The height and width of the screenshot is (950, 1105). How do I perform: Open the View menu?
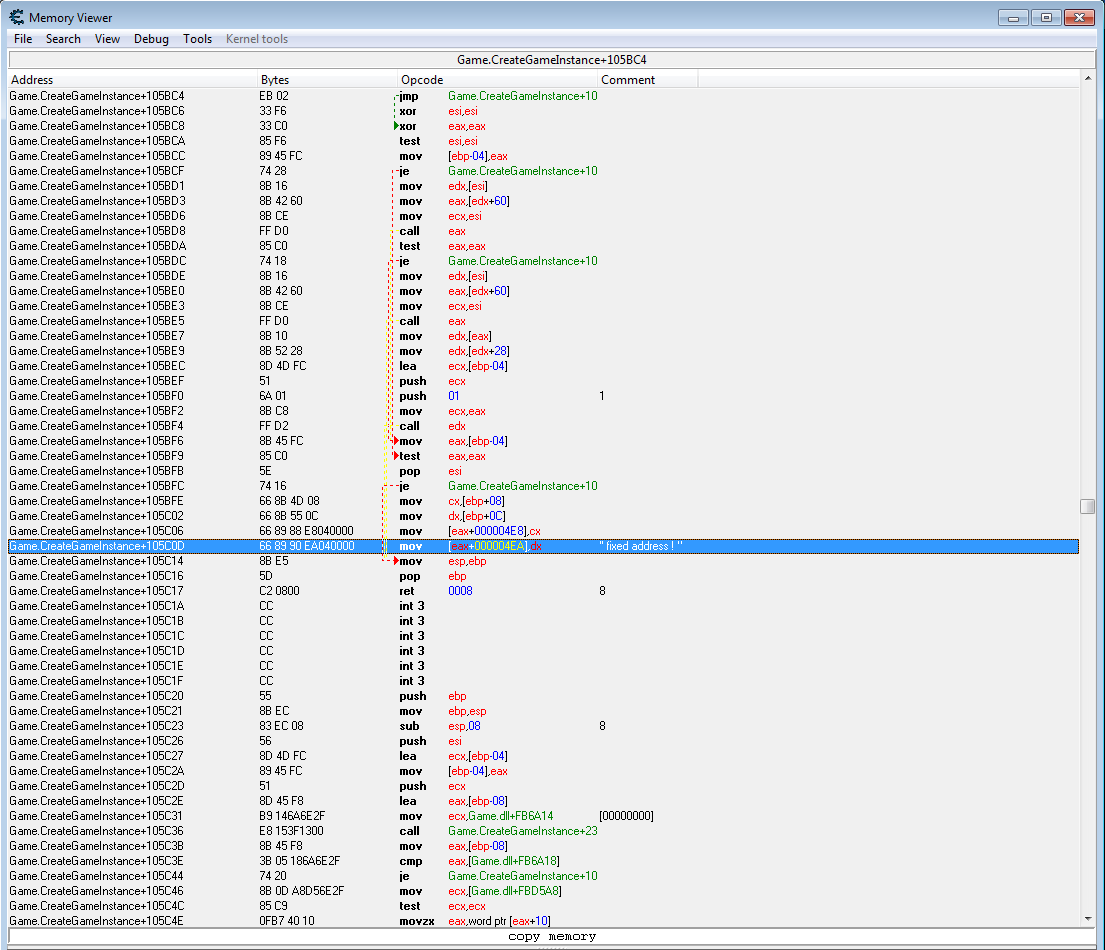coord(107,39)
